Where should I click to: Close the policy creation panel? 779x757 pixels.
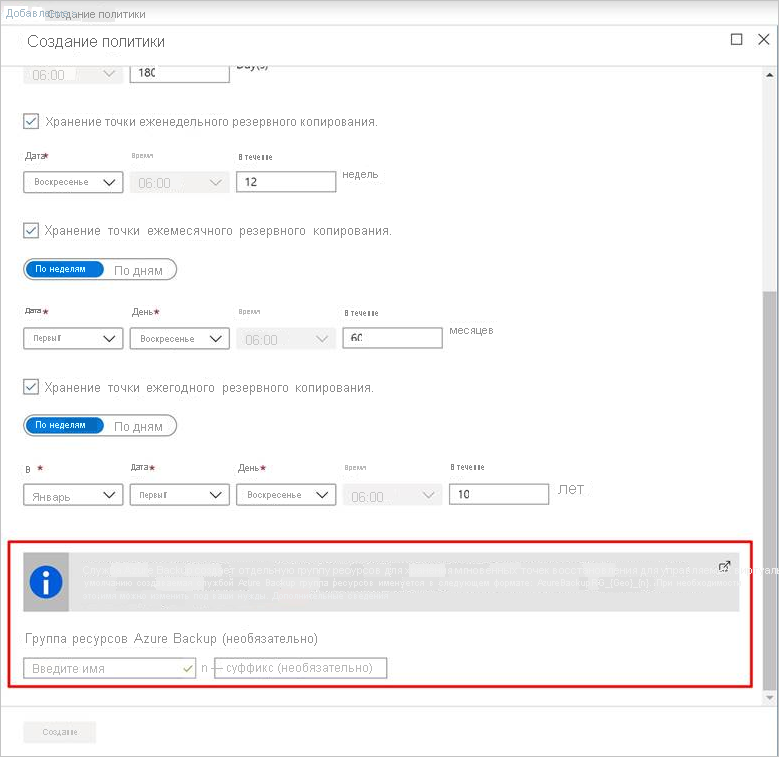[762, 40]
